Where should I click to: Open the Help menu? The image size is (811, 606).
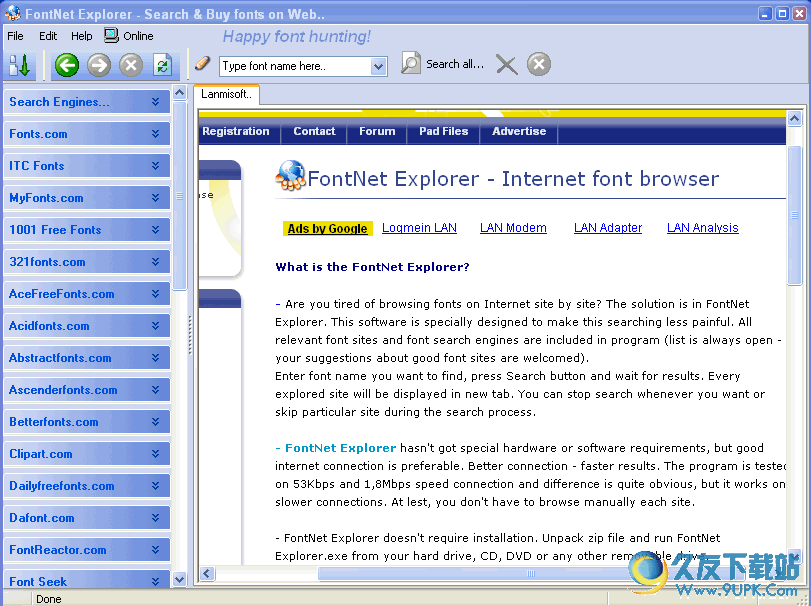click(82, 36)
